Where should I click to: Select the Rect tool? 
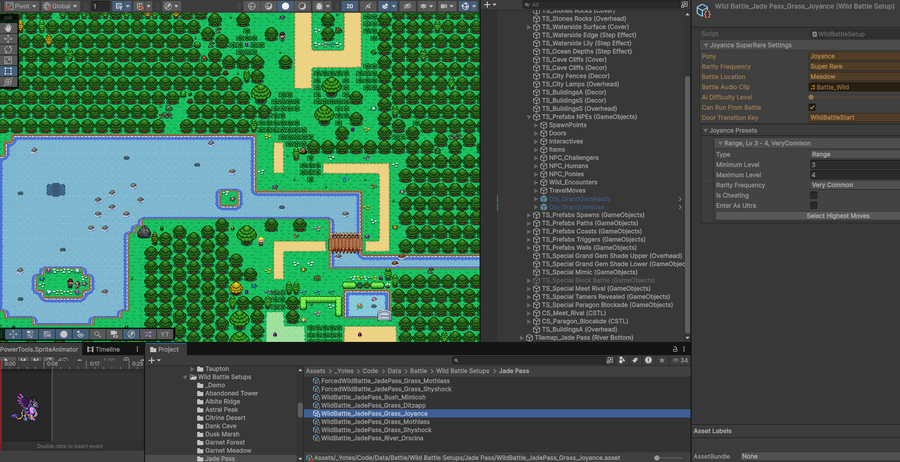pos(9,71)
